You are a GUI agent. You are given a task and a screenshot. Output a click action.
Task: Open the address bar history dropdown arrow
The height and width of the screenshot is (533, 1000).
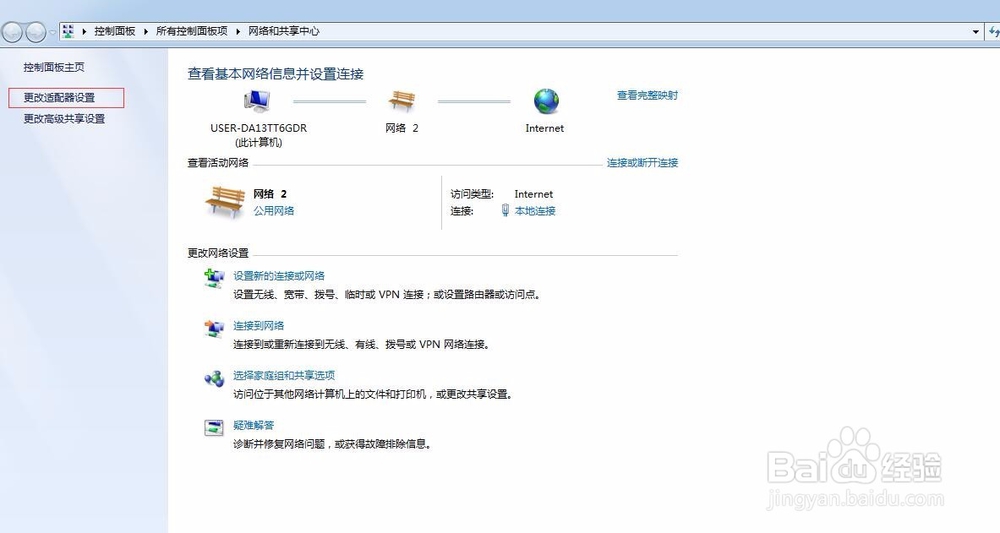coord(975,31)
